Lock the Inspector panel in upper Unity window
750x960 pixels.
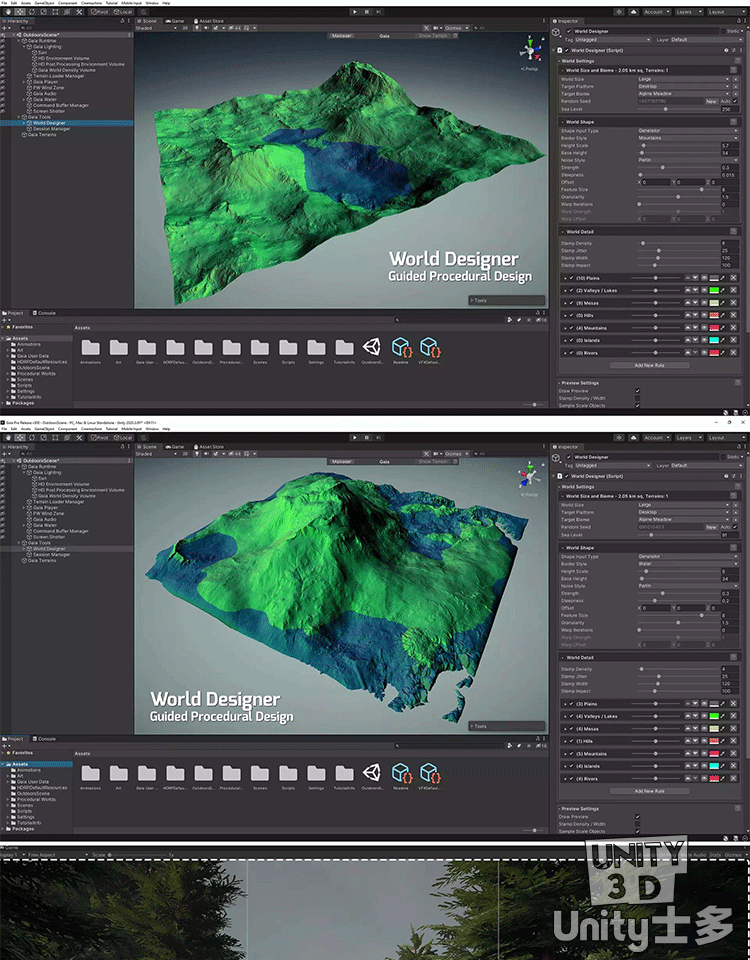(x=737, y=21)
